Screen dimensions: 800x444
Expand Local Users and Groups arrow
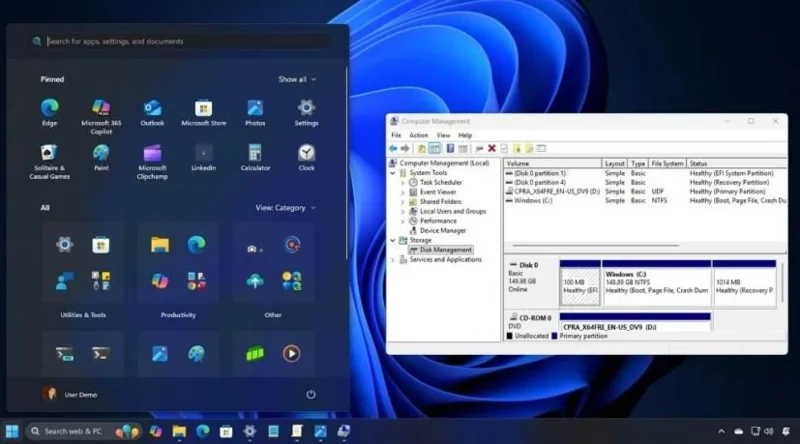pos(403,211)
